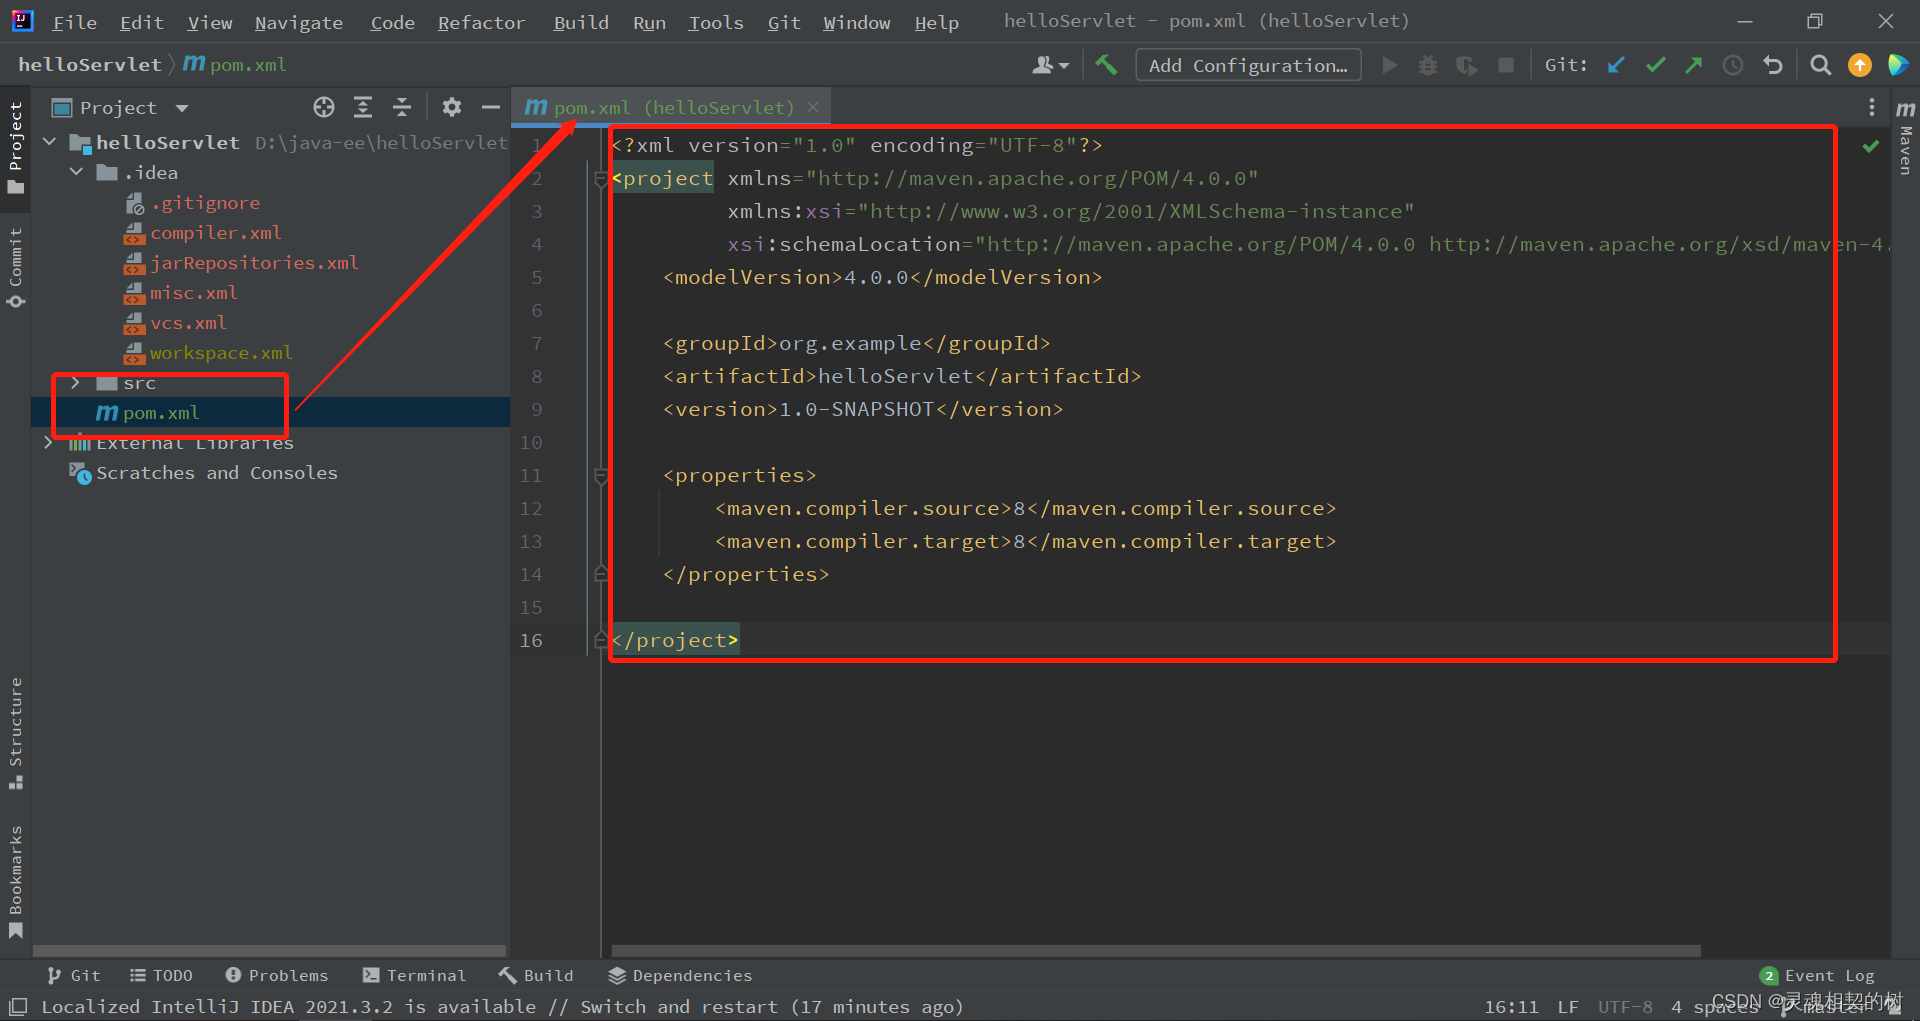Fold the project tag at line 2

(x=601, y=179)
